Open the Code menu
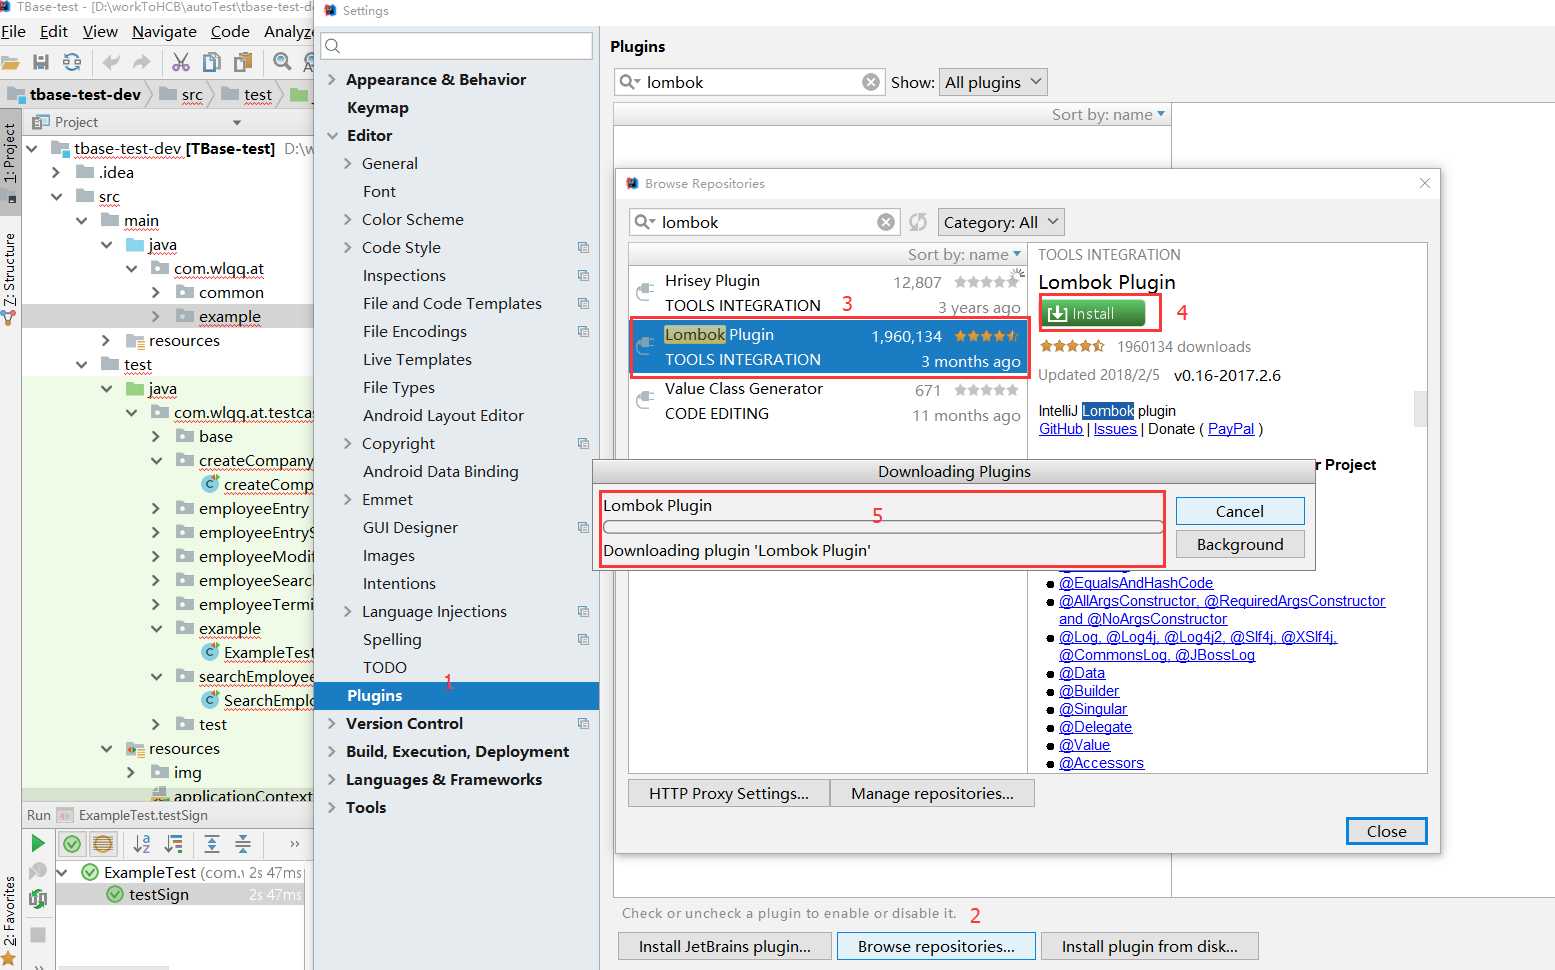Image resolution: width=1555 pixels, height=970 pixels. 230,32
